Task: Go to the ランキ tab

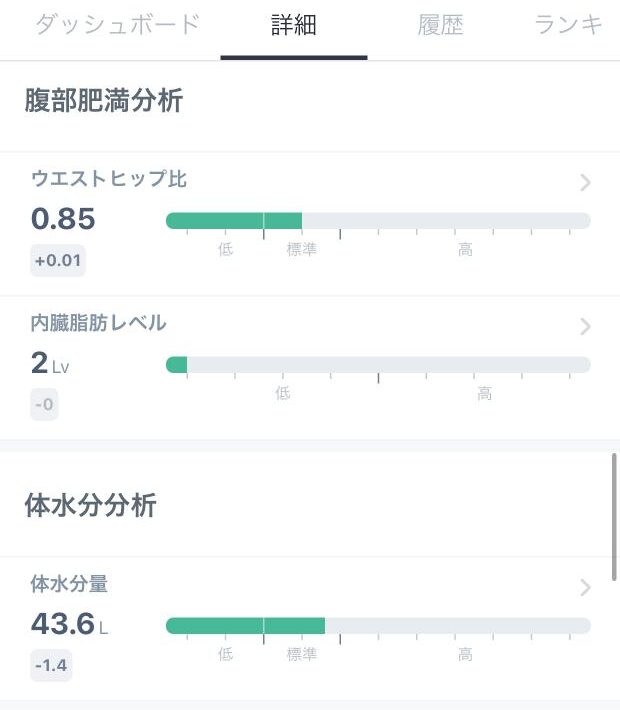Action: [569, 24]
